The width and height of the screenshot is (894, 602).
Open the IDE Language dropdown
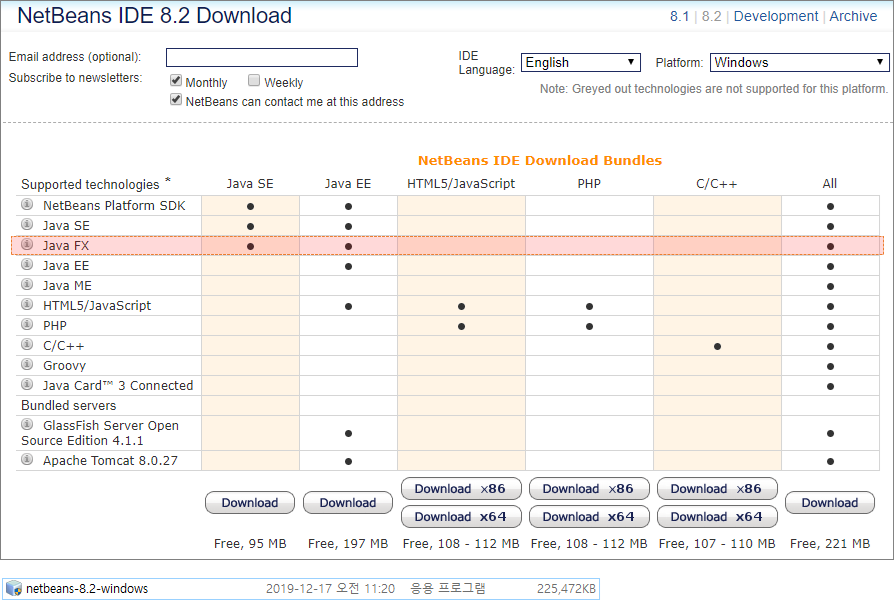[x=580, y=62]
